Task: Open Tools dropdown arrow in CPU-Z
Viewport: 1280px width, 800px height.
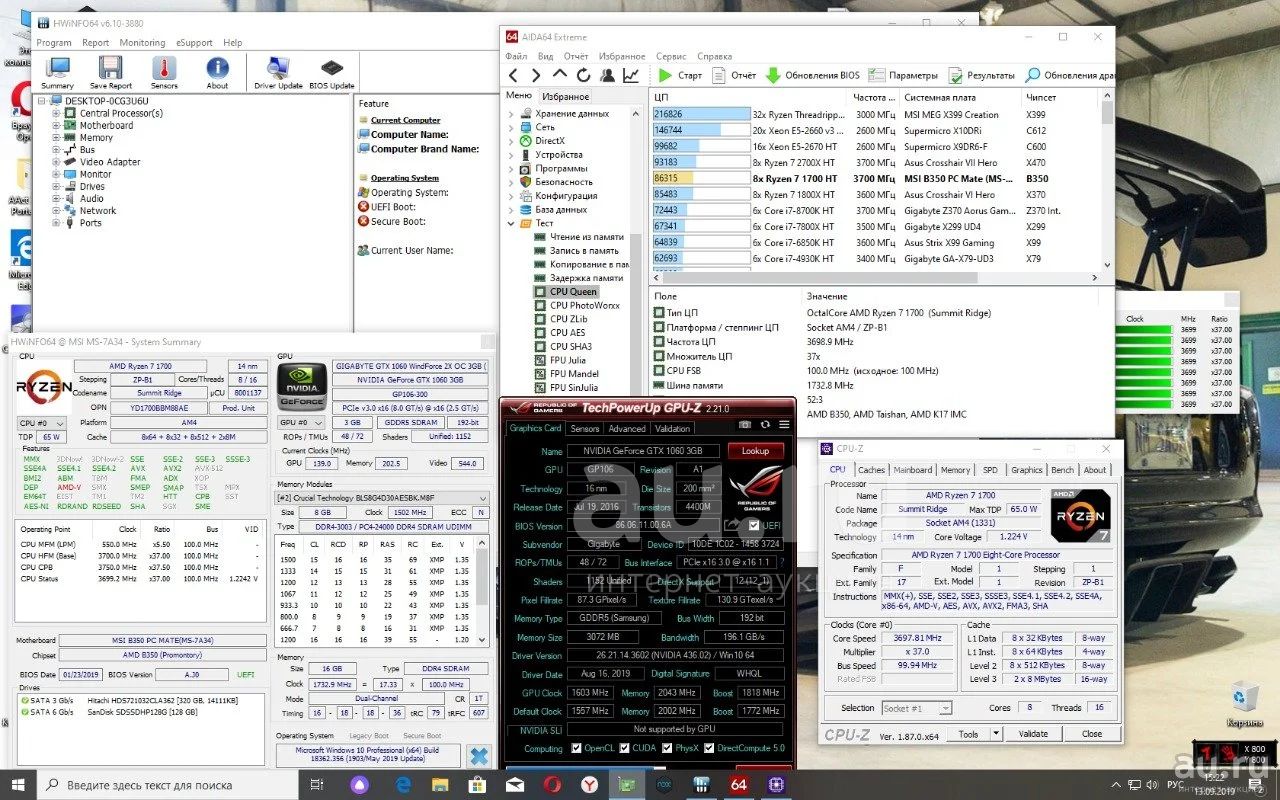Action: [x=994, y=734]
